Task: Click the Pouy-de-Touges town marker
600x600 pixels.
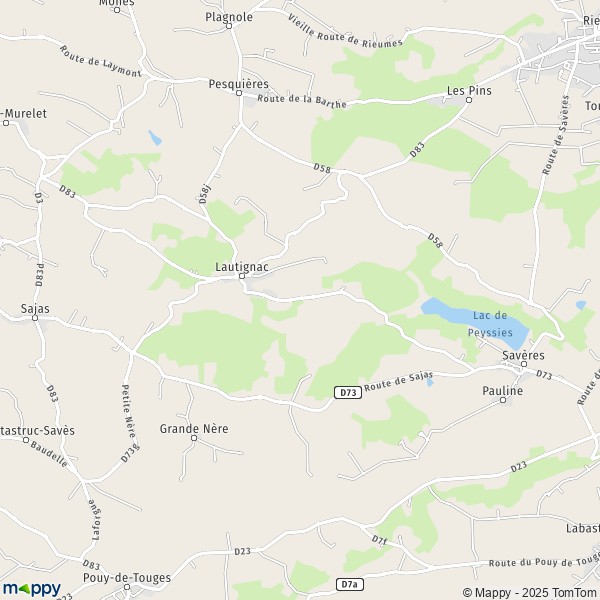Action: pos(127,587)
